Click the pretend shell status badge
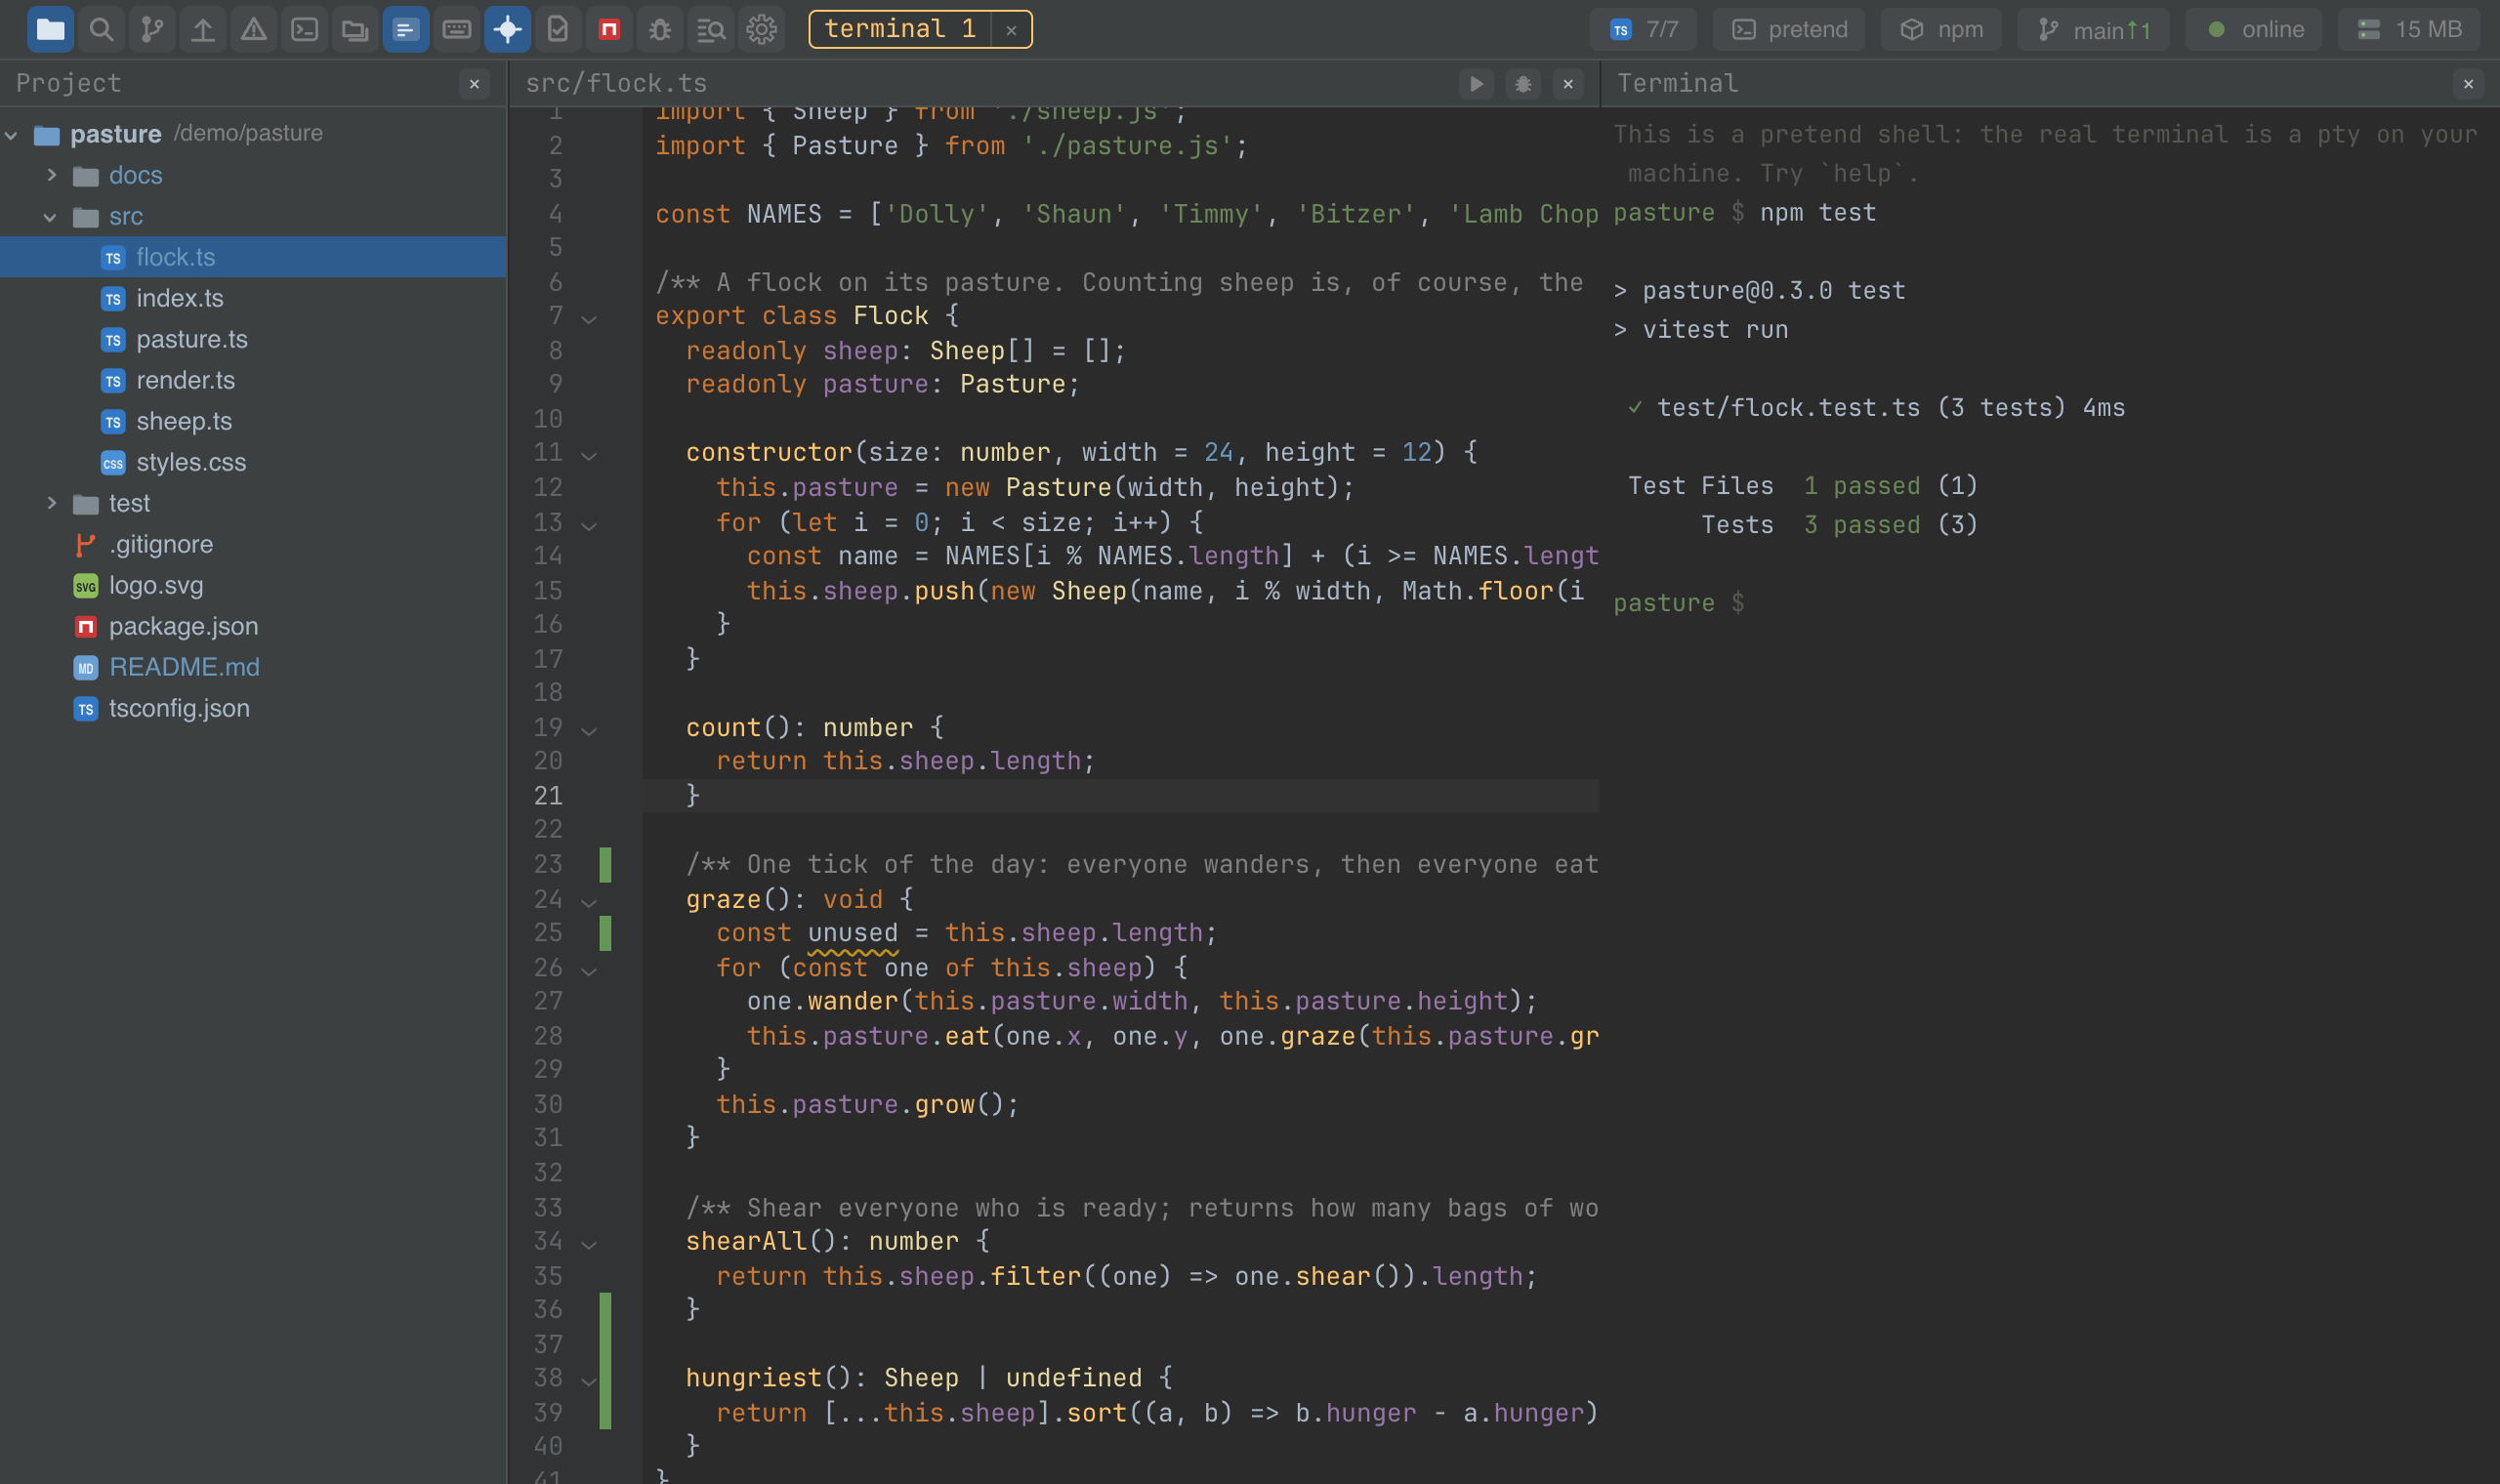 (1789, 29)
